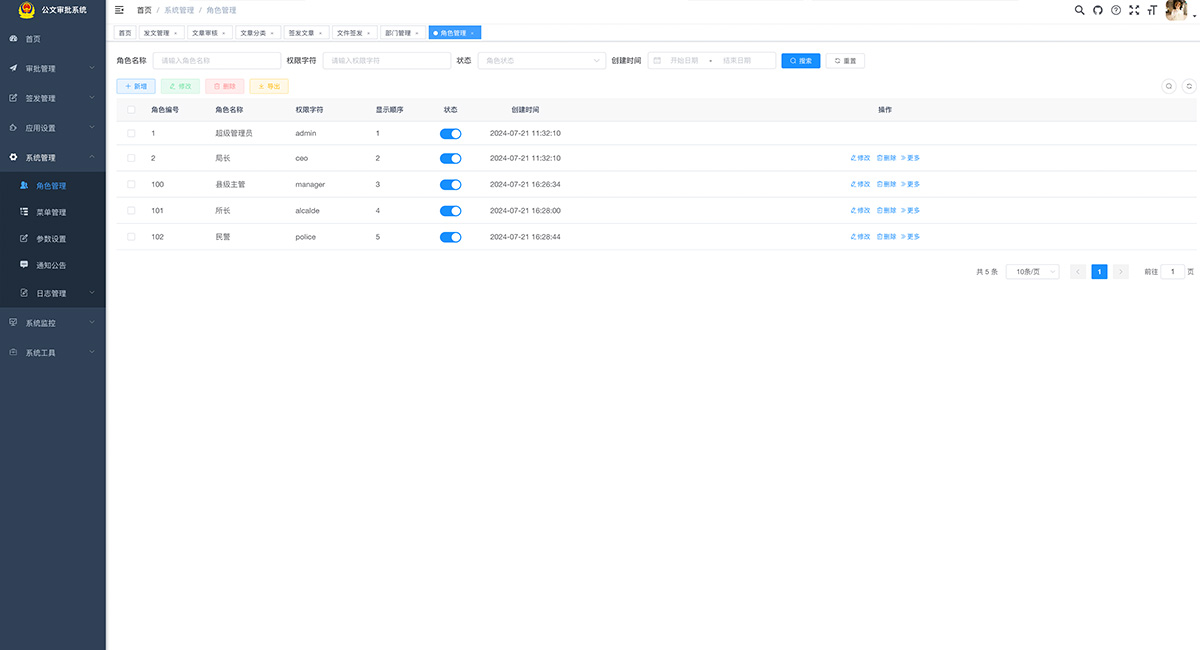Click the font size icon
The width and height of the screenshot is (1200, 650).
(1152, 10)
